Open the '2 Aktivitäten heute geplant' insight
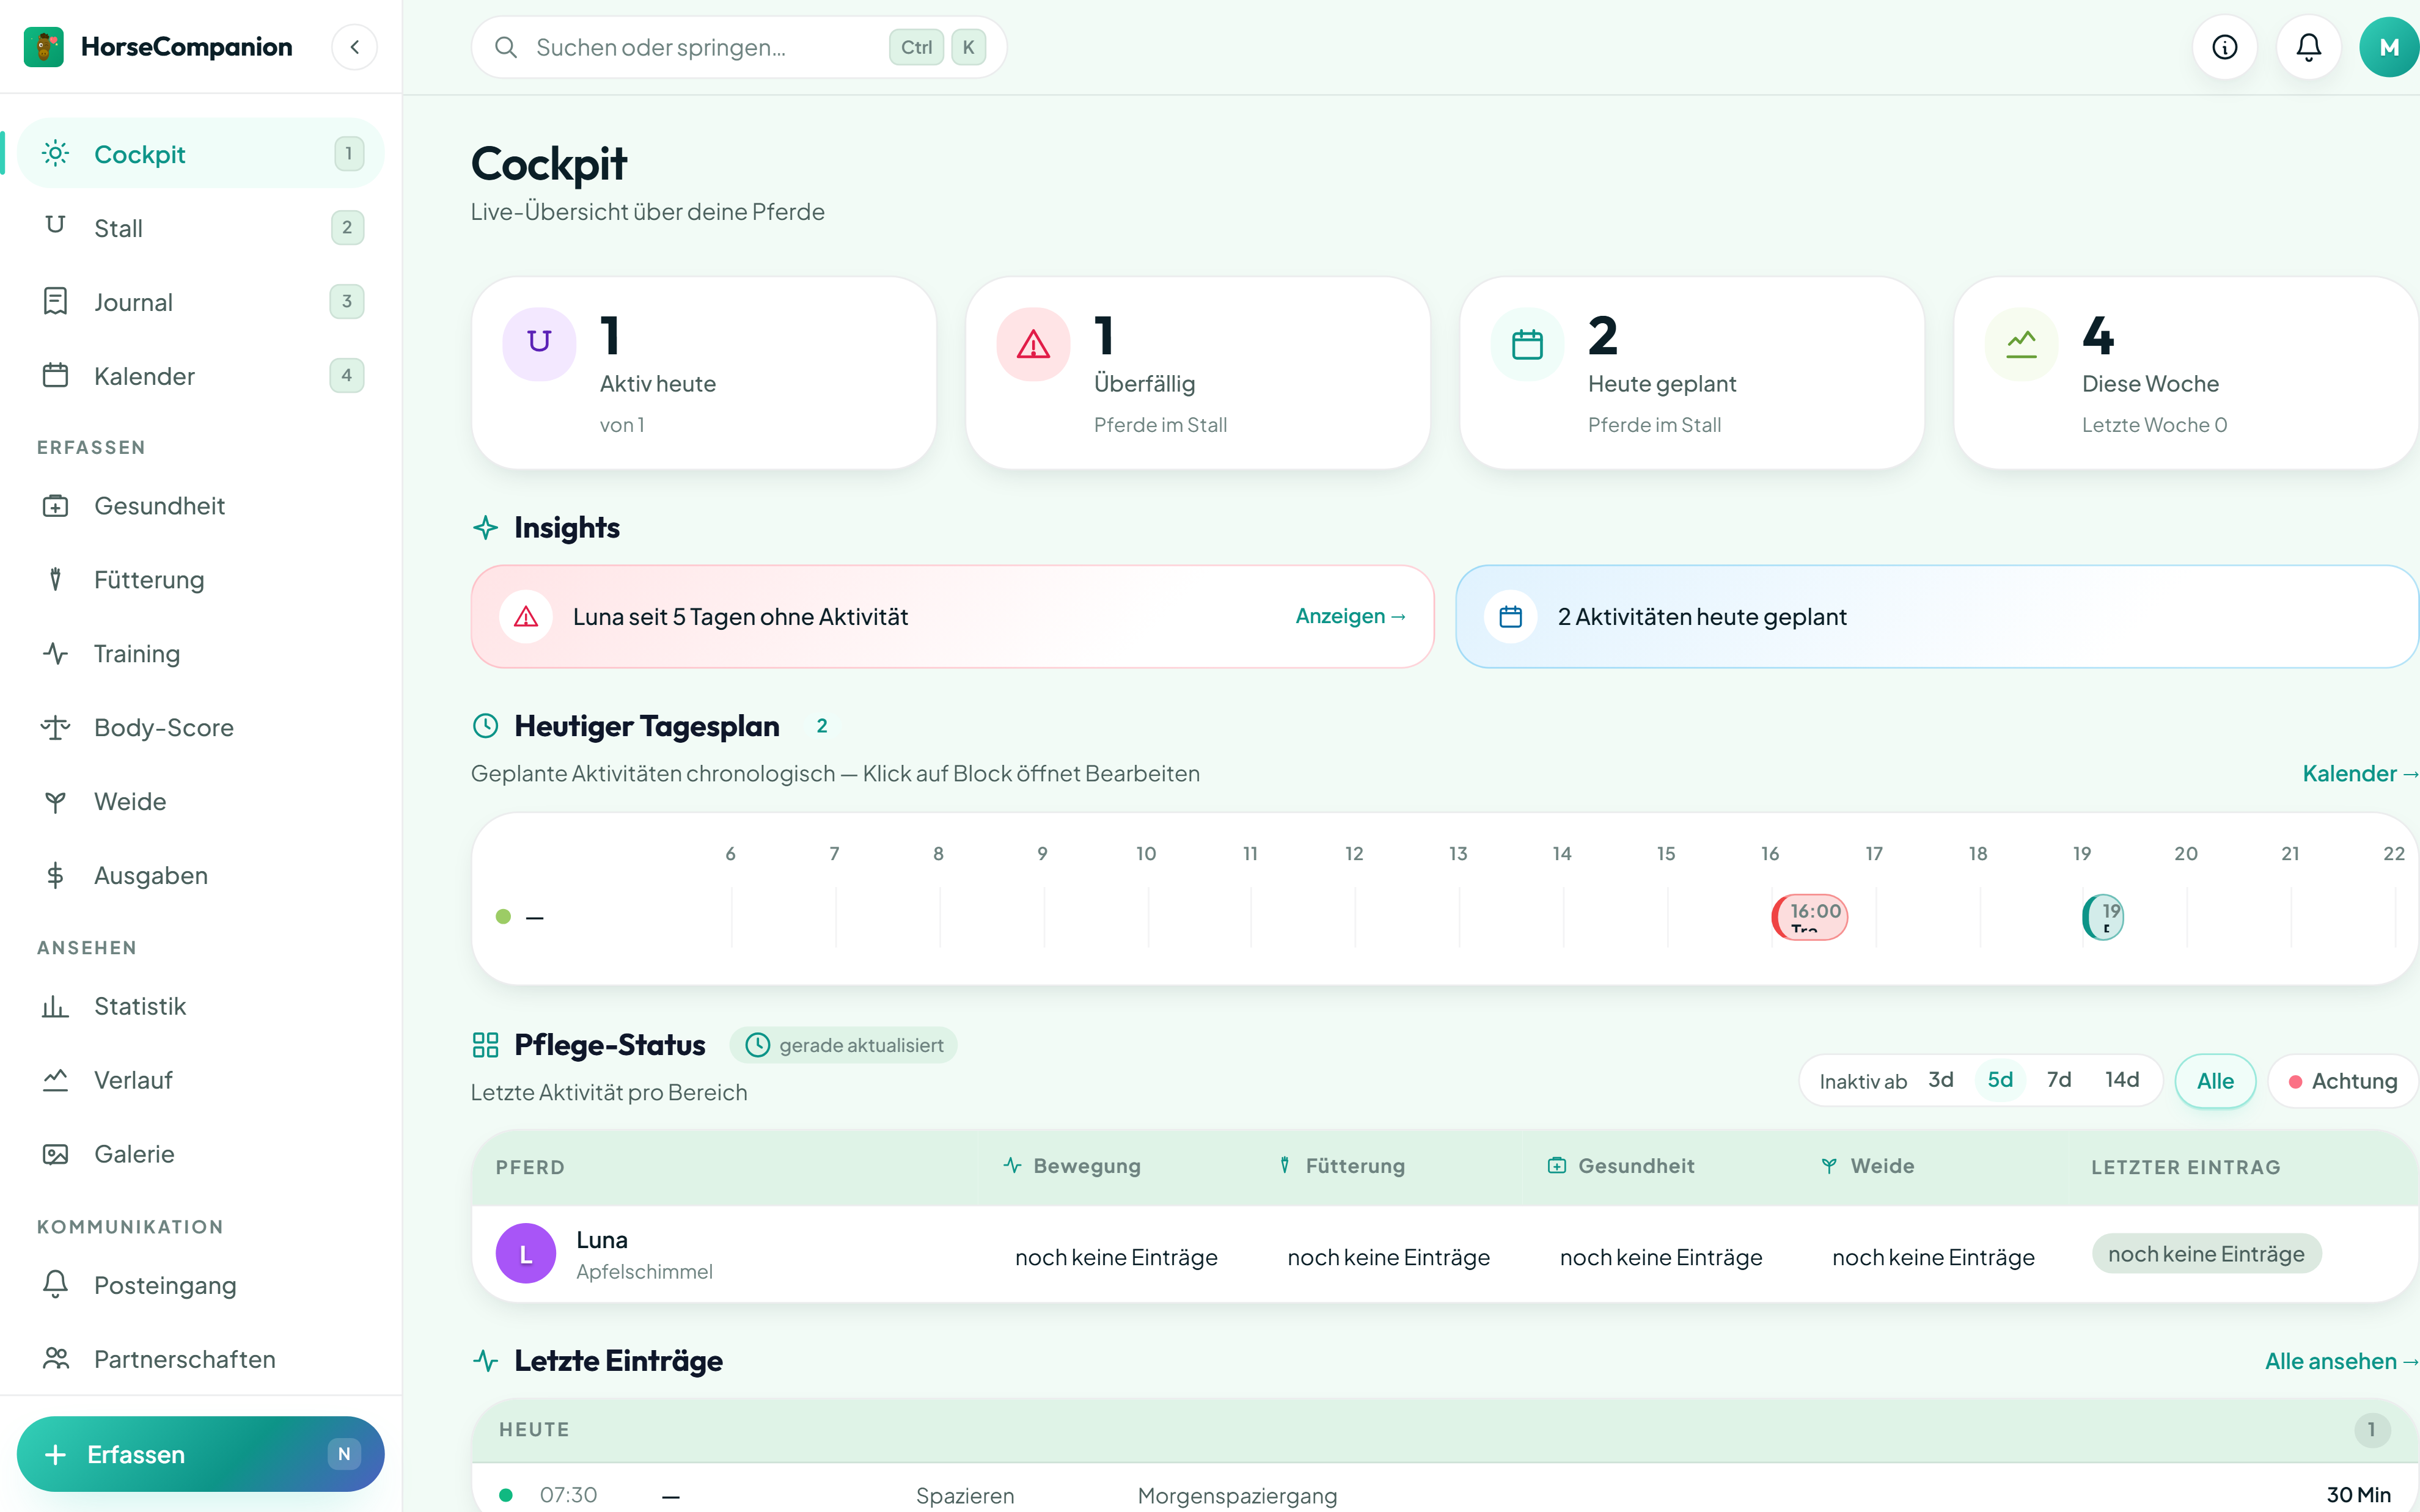This screenshot has height=1512, width=2420. pyautogui.click(x=1937, y=617)
